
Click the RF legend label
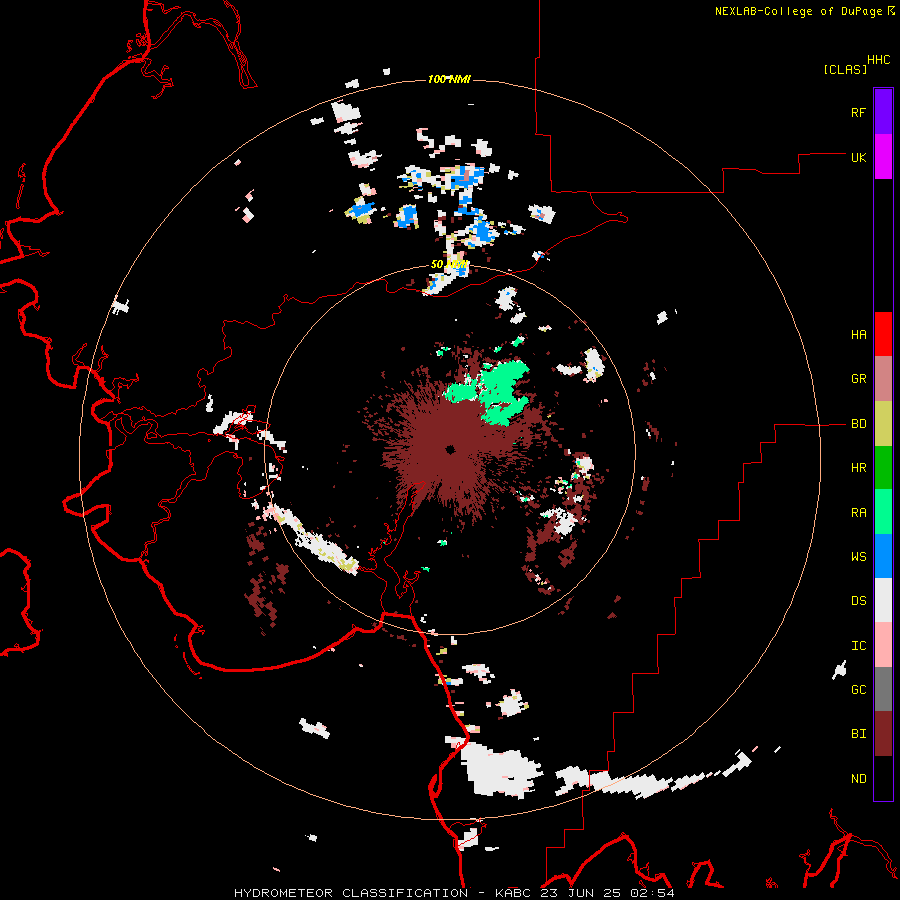click(858, 112)
